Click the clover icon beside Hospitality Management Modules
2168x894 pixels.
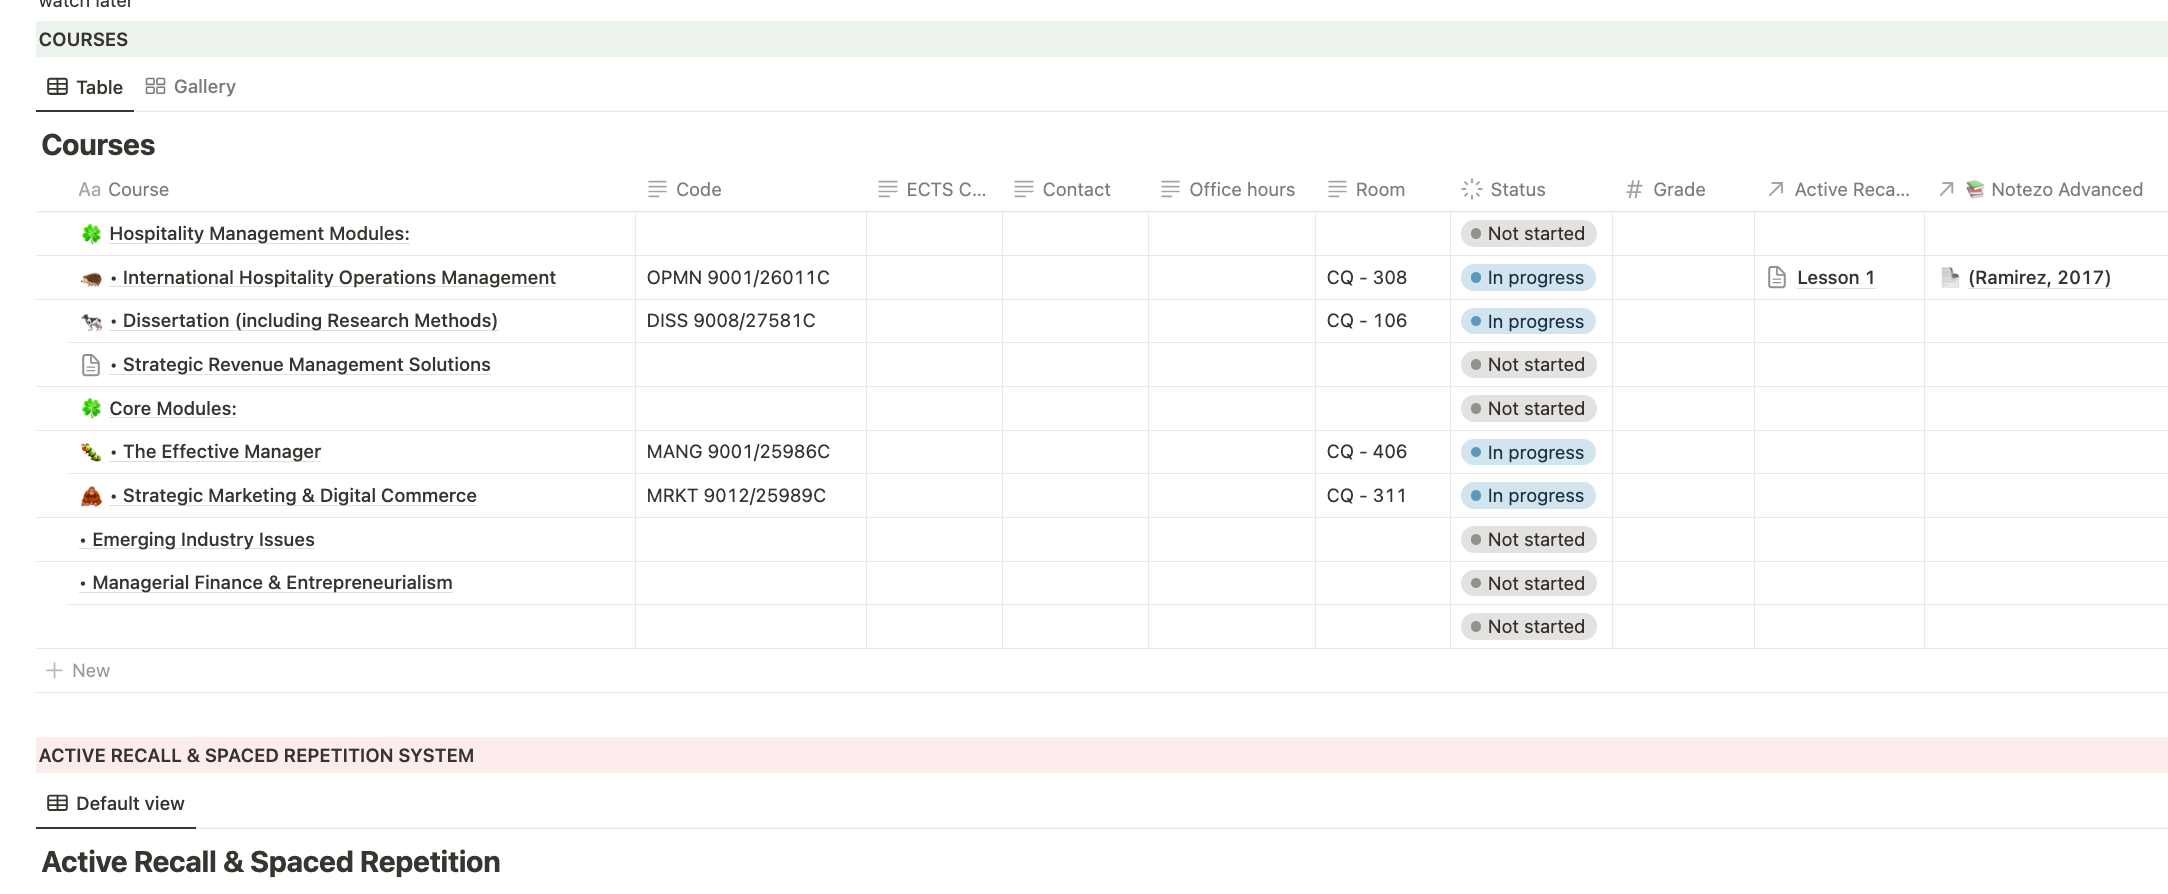pyautogui.click(x=91, y=234)
